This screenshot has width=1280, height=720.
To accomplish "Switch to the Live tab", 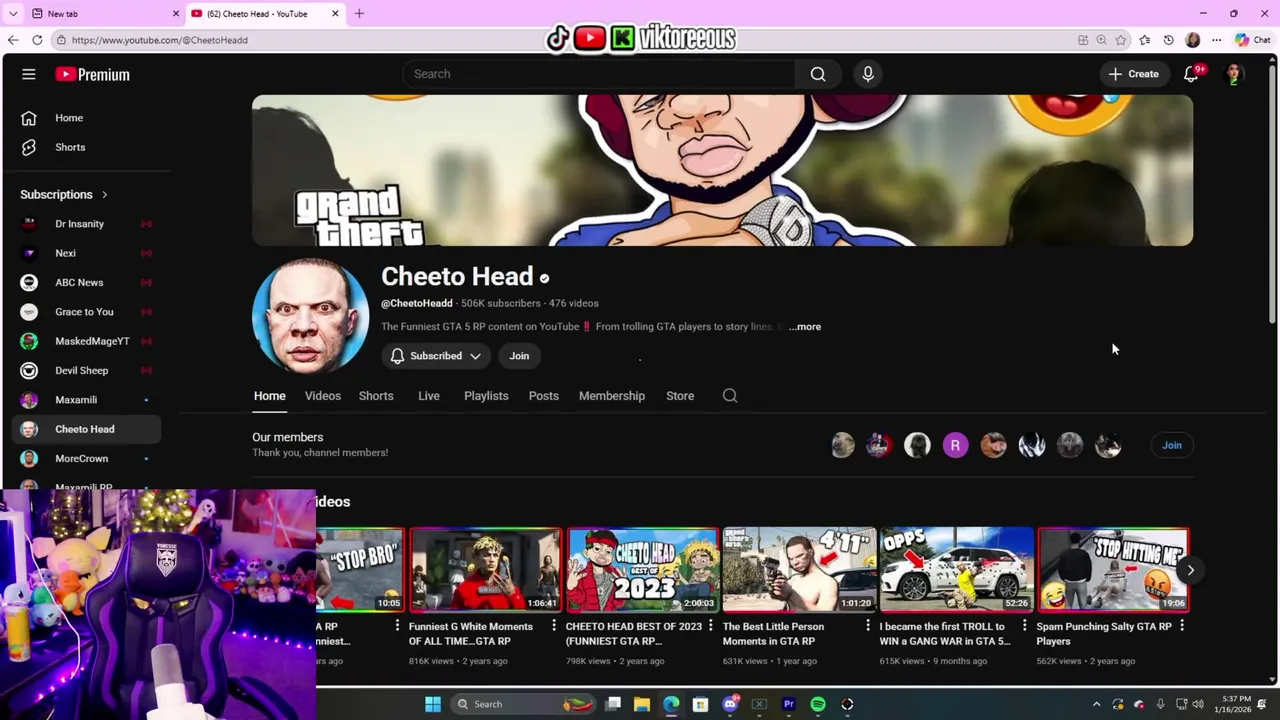I will tap(429, 396).
